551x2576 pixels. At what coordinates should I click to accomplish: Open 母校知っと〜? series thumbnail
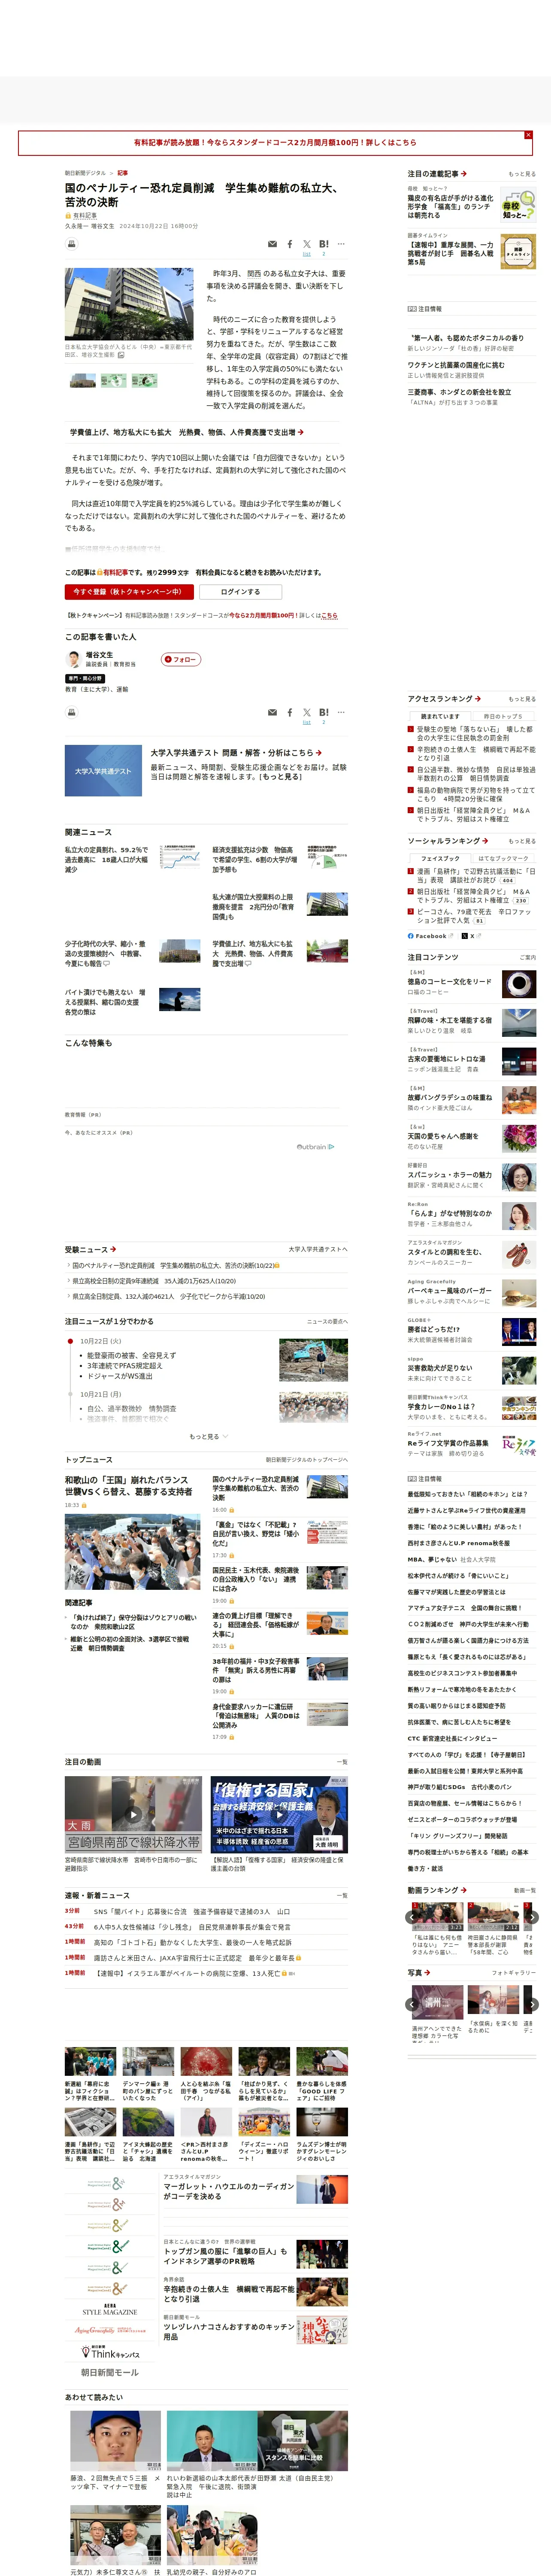(x=518, y=205)
